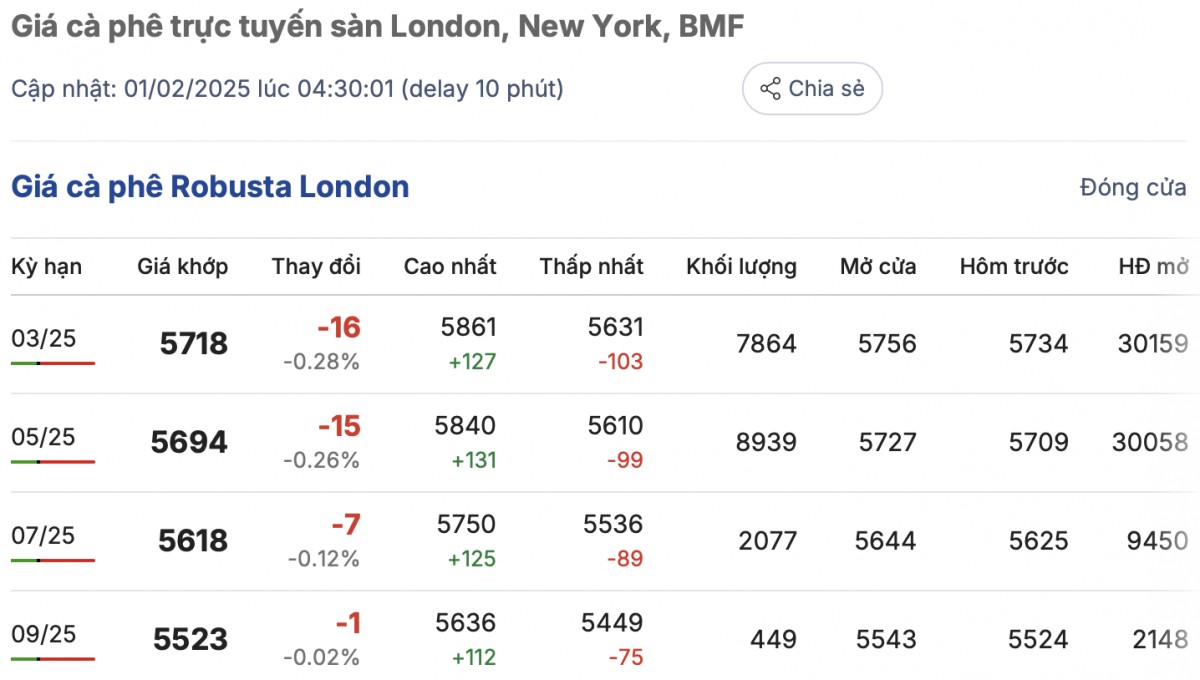Click the Thấp nhất column header
This screenshot has height=680, width=1200.
click(592, 267)
